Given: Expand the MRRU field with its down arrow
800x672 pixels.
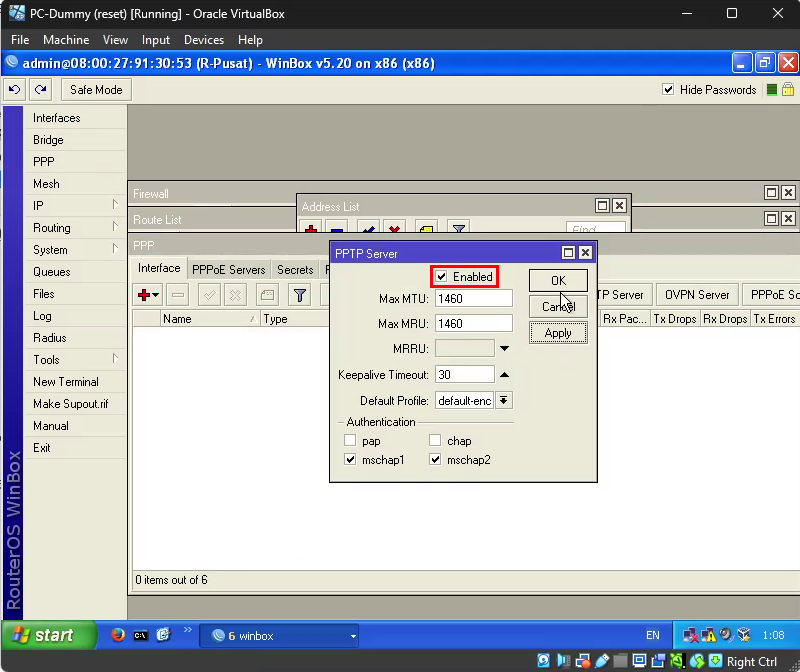Looking at the screenshot, I should click(x=505, y=349).
